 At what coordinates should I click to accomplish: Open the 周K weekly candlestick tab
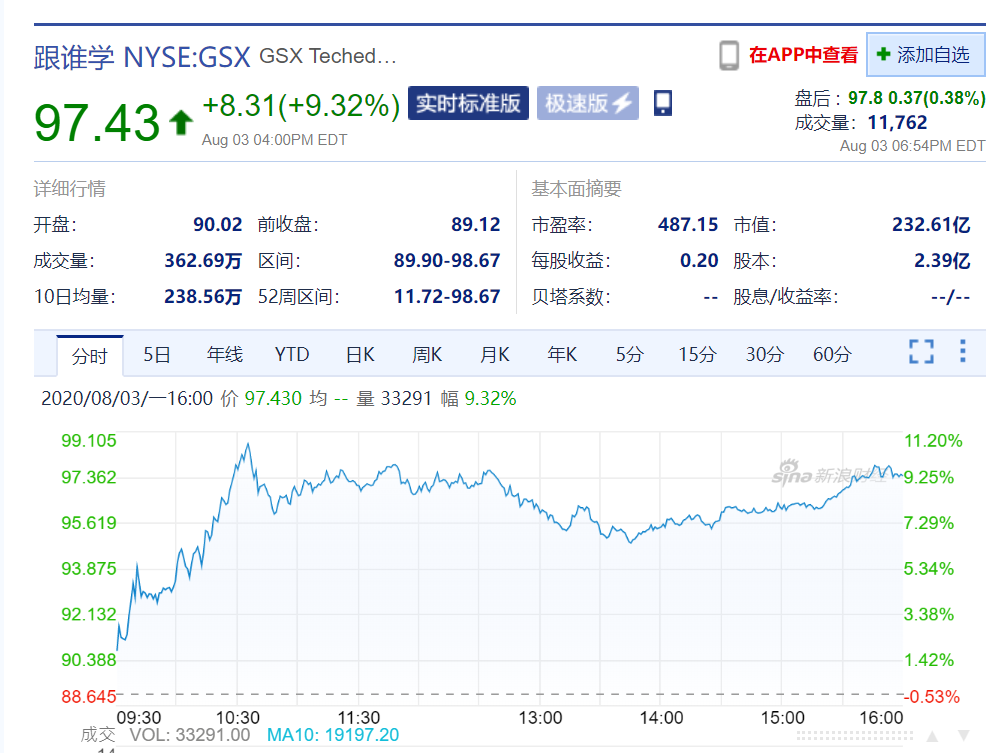(427, 354)
